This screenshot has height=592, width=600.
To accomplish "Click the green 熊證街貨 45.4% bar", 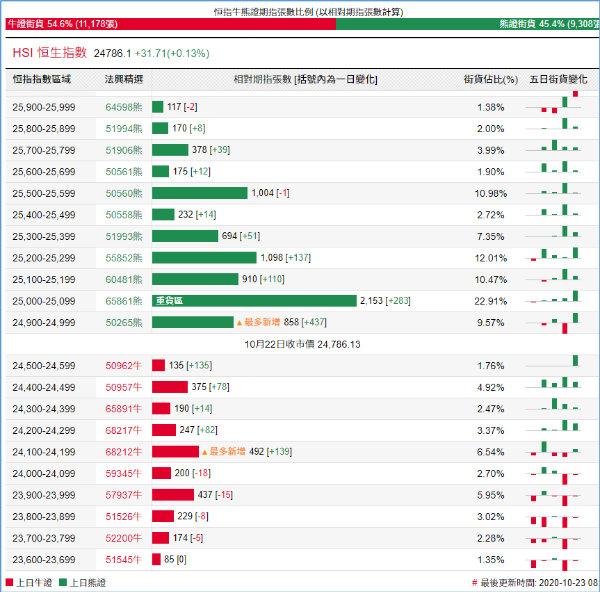I will pyautogui.click(x=468, y=24).
